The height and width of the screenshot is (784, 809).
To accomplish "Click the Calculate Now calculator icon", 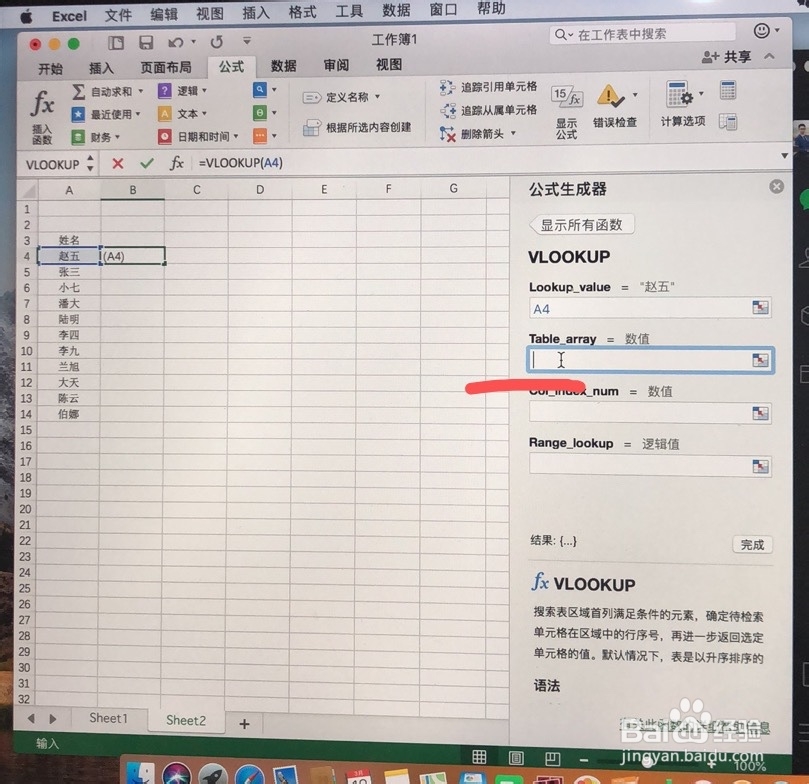I will tap(727, 90).
